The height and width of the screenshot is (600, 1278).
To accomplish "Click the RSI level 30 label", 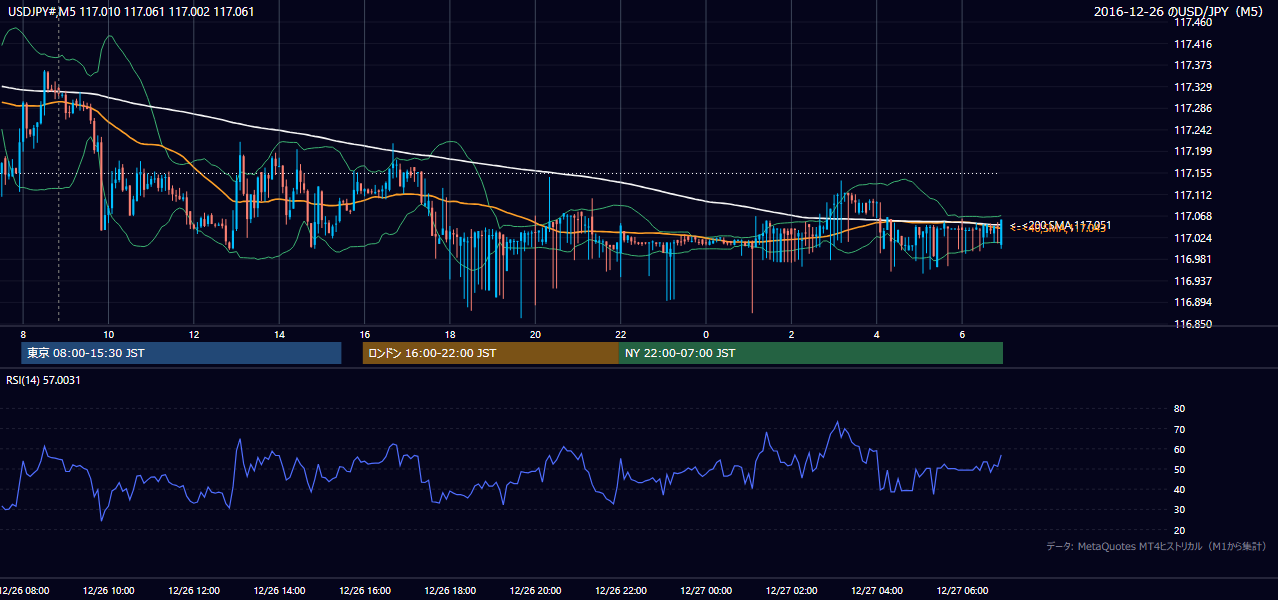I will pyautogui.click(x=1179, y=510).
